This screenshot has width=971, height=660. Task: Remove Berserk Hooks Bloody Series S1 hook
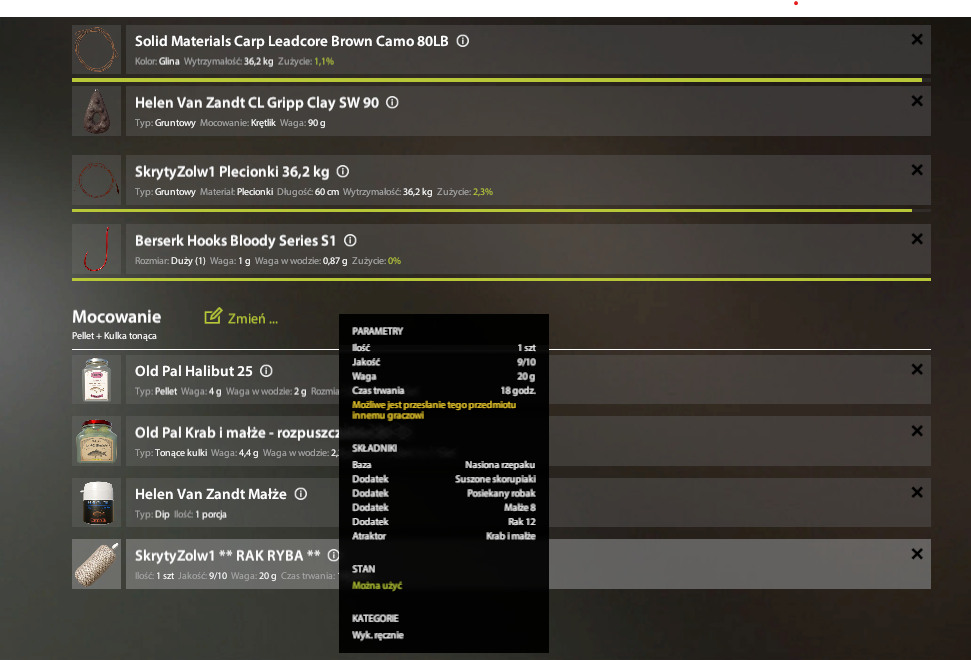pos(917,239)
